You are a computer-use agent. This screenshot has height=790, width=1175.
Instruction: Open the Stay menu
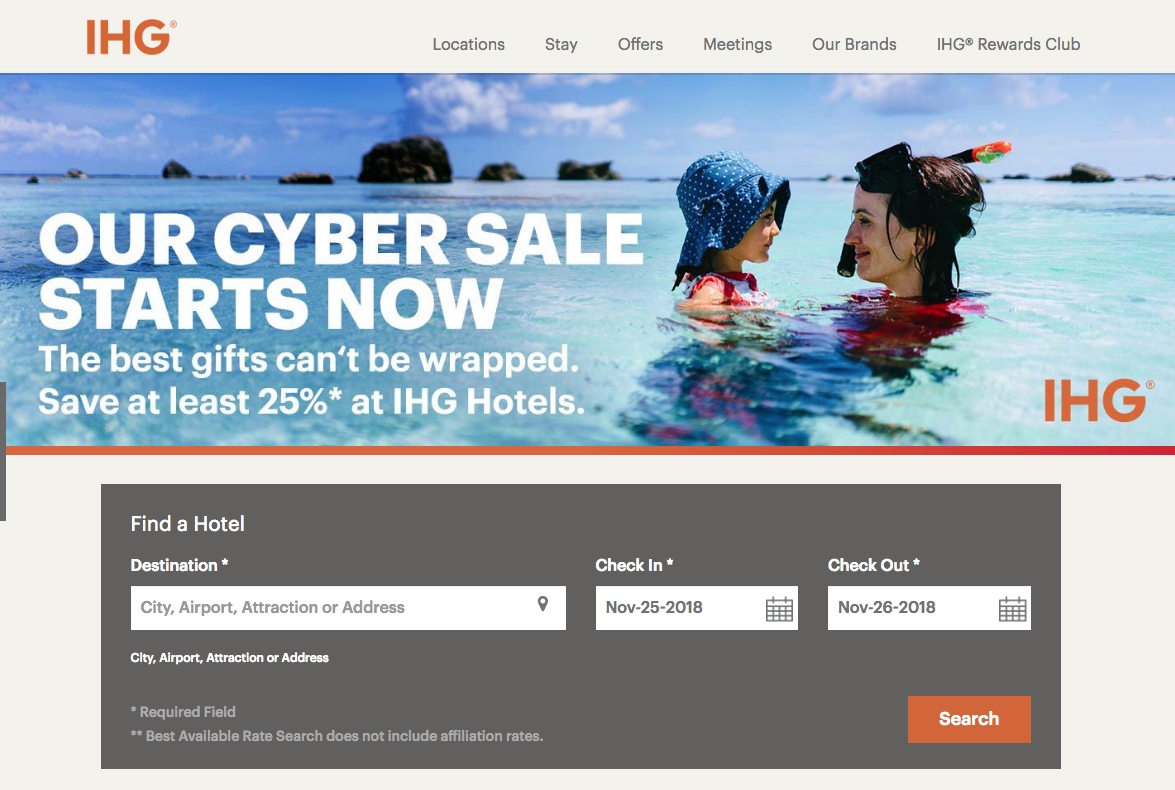click(561, 45)
